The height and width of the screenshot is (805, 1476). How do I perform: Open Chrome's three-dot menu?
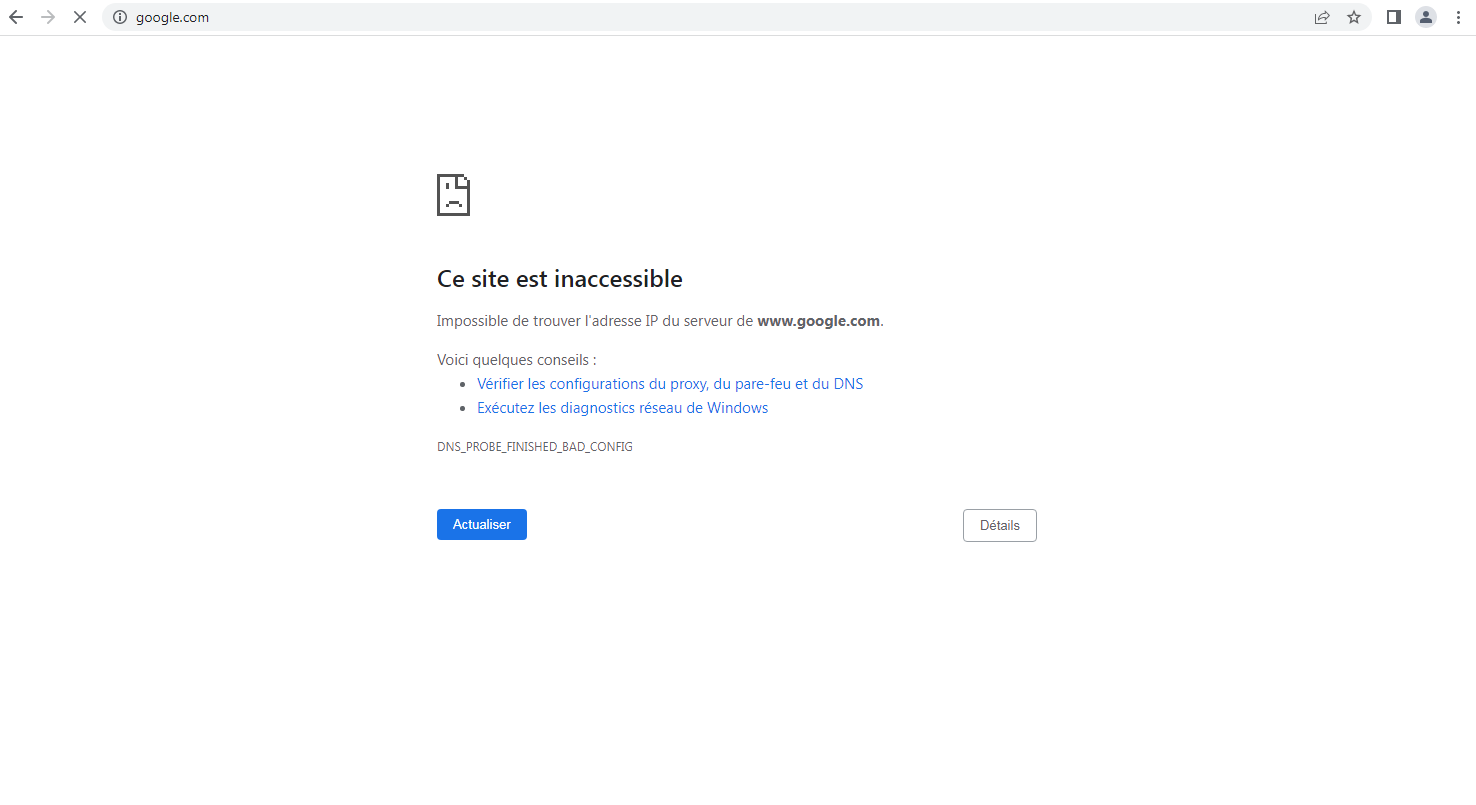click(1458, 17)
